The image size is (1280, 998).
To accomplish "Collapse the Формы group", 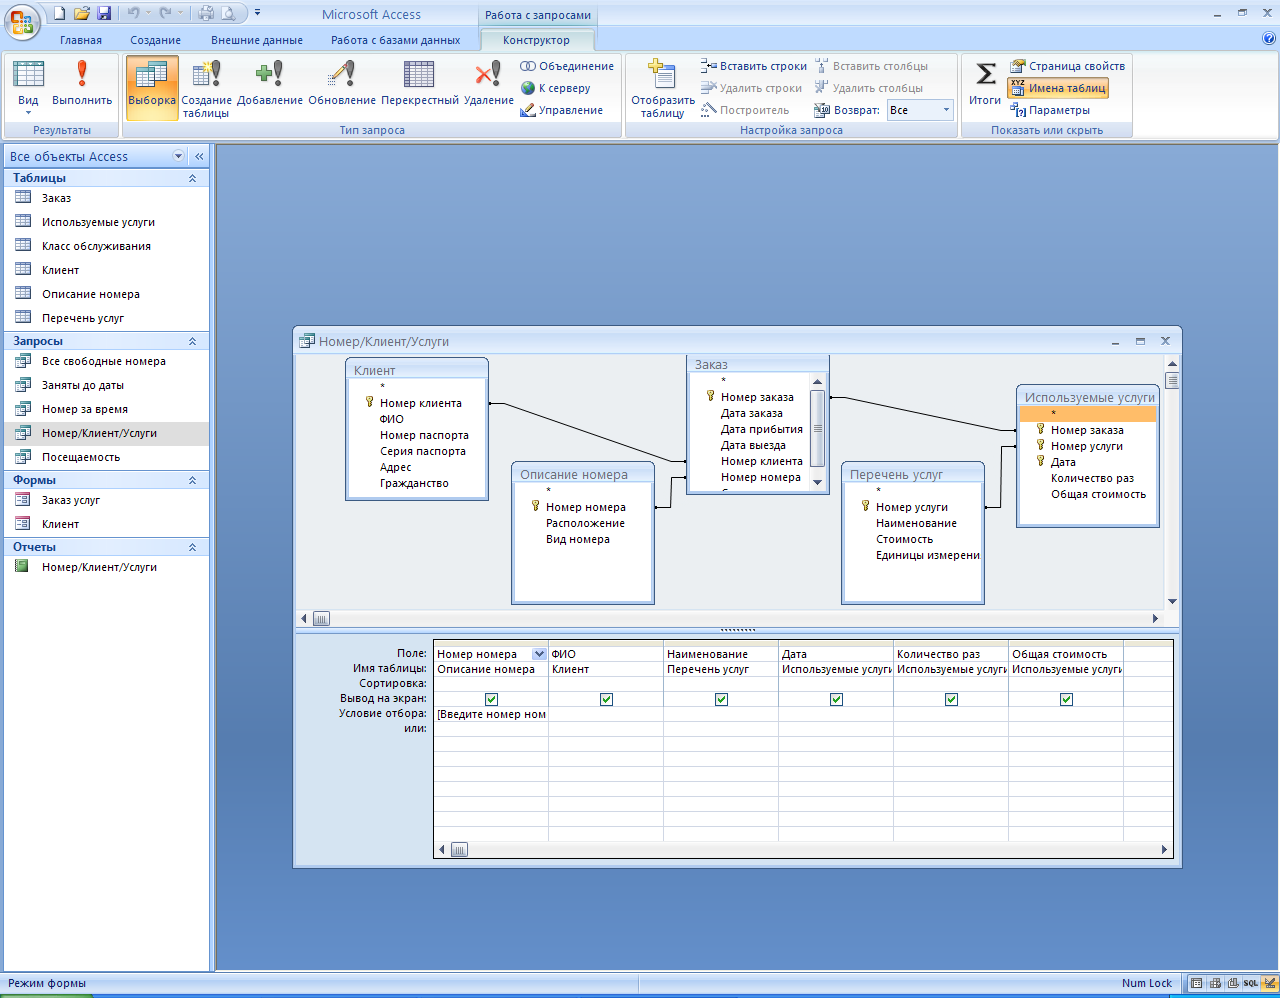I will tap(192, 480).
